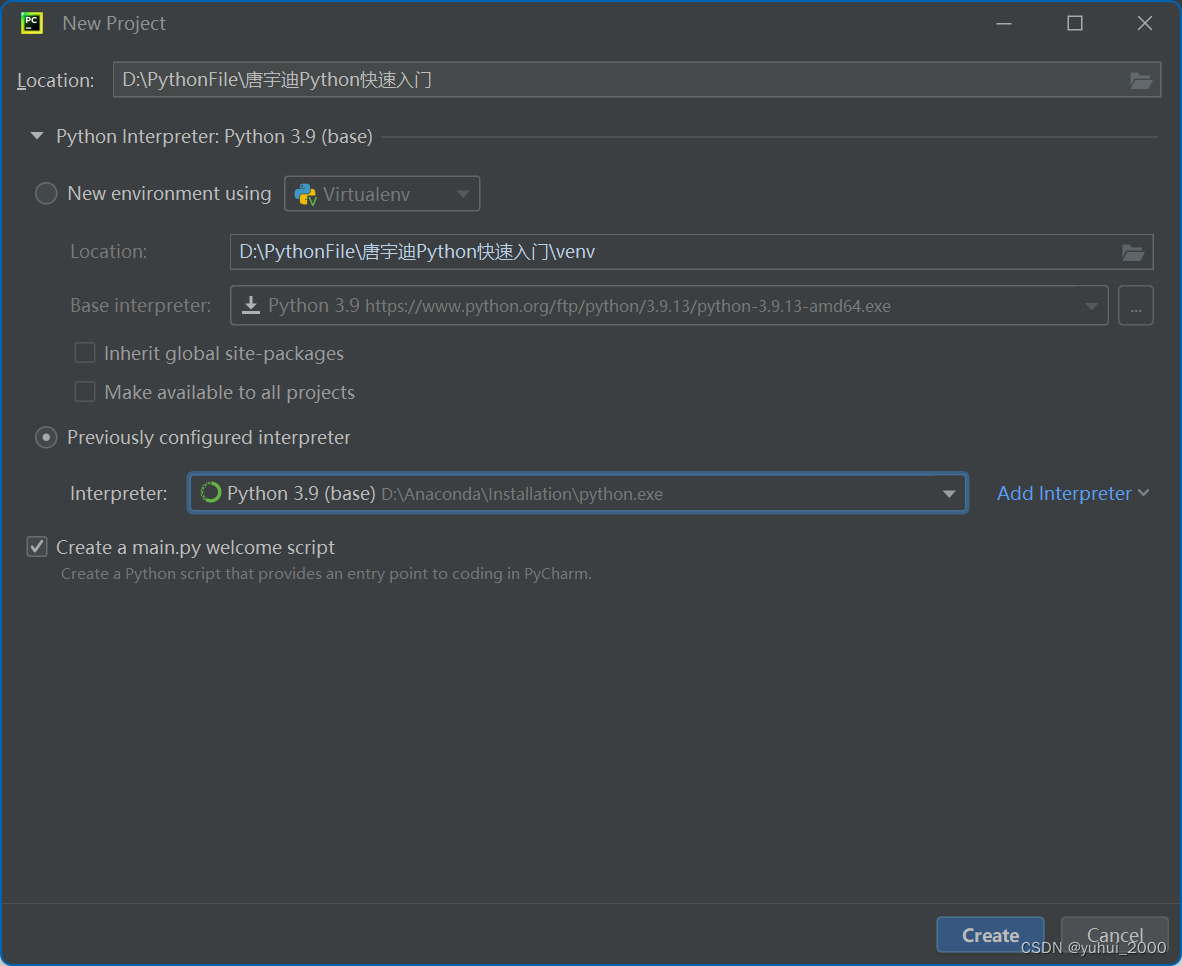Browse folder for venv Location field
The width and height of the screenshot is (1182, 966).
1132,253
